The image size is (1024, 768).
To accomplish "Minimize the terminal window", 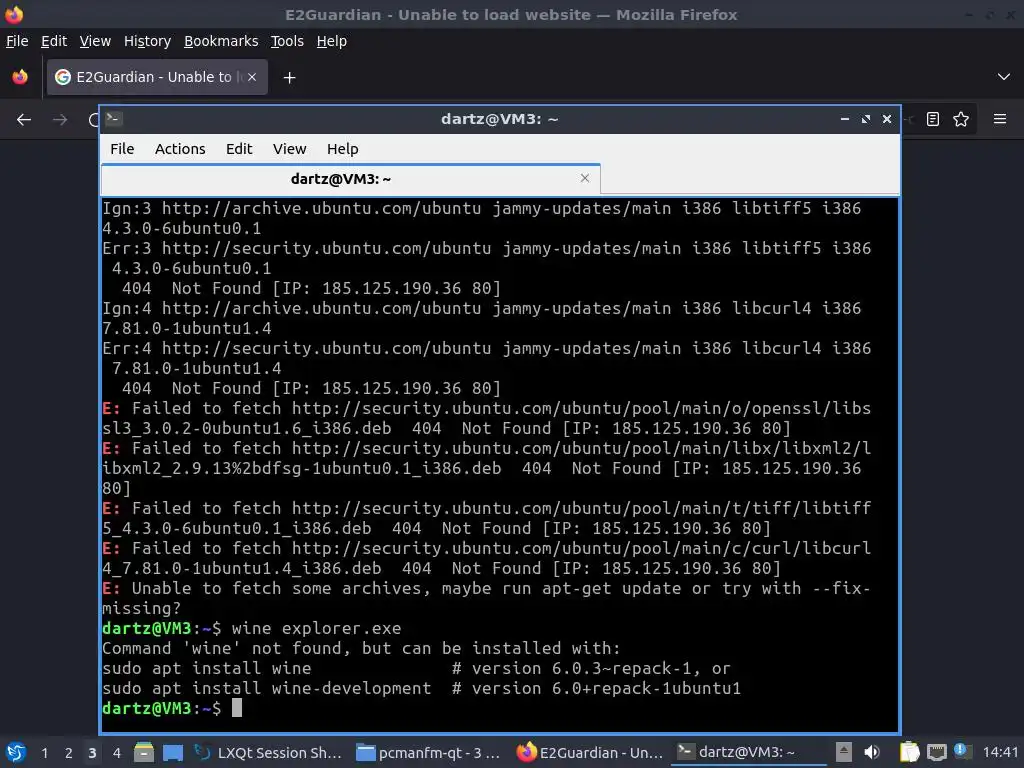I will coord(845,119).
